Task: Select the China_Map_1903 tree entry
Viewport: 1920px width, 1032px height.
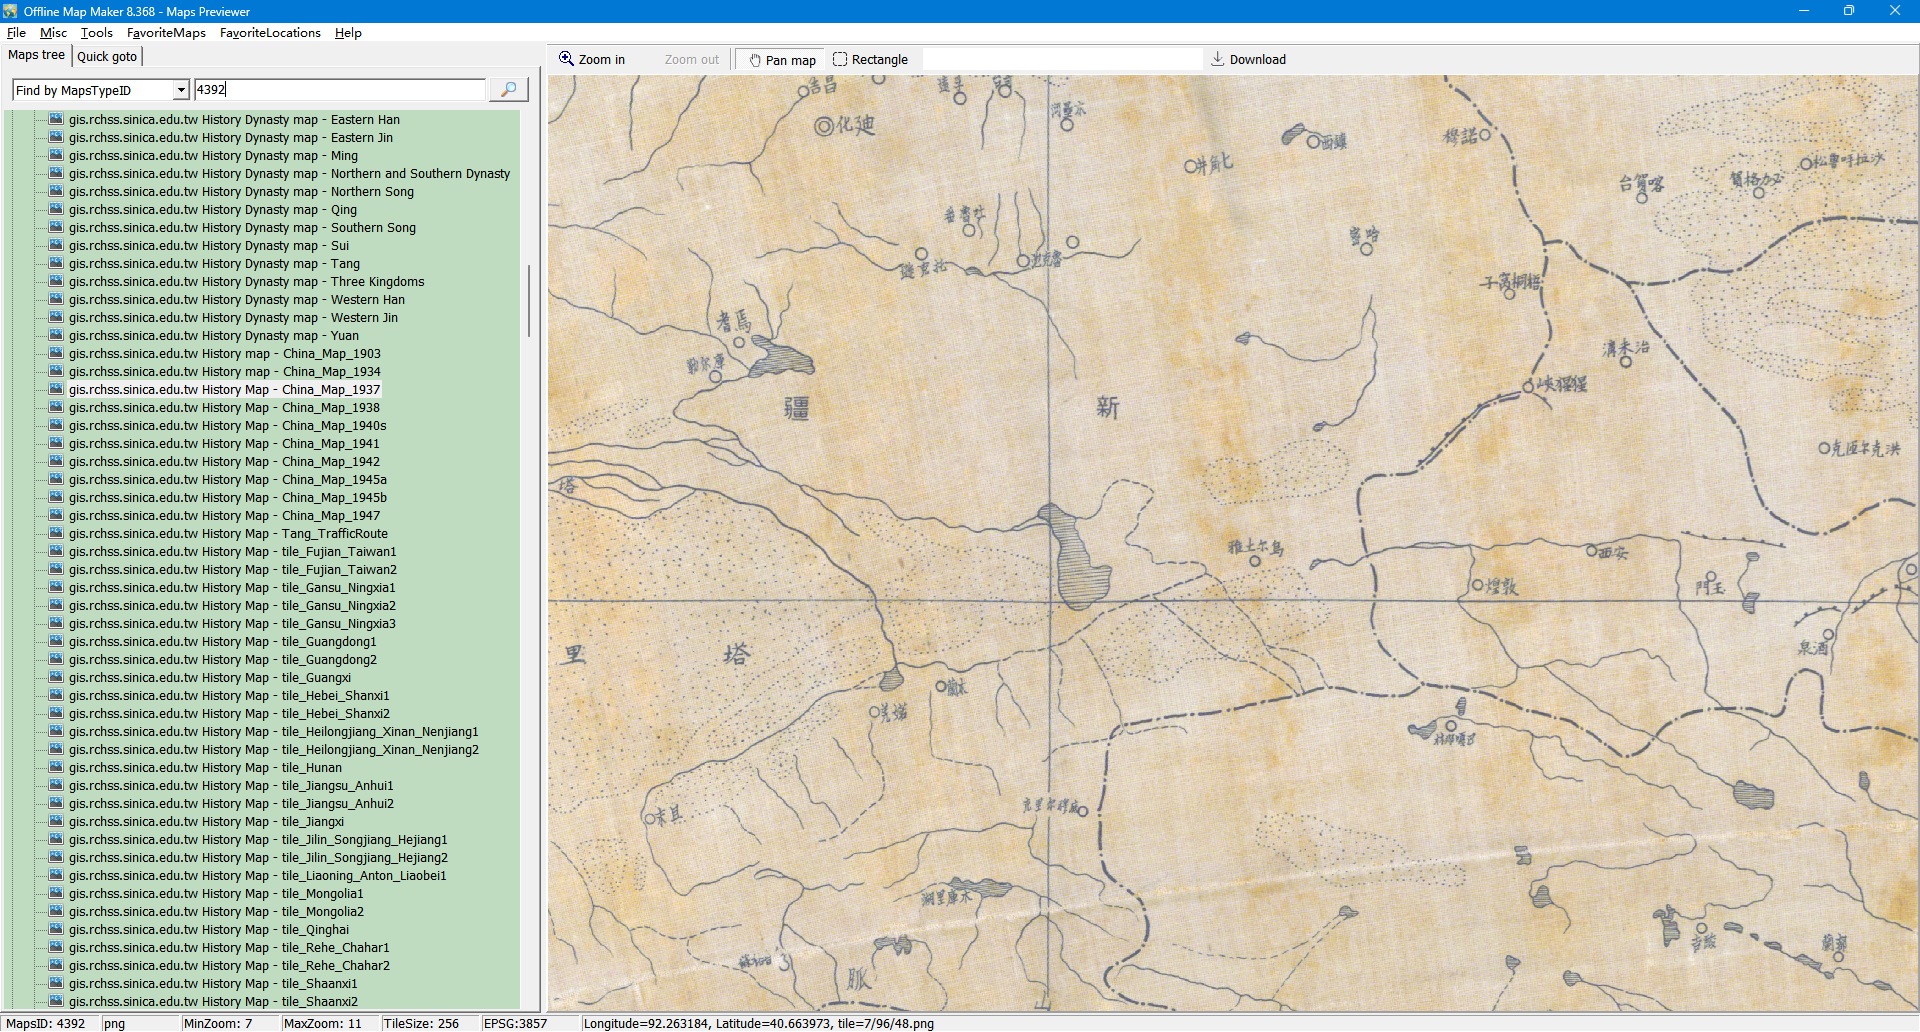Action: [224, 354]
